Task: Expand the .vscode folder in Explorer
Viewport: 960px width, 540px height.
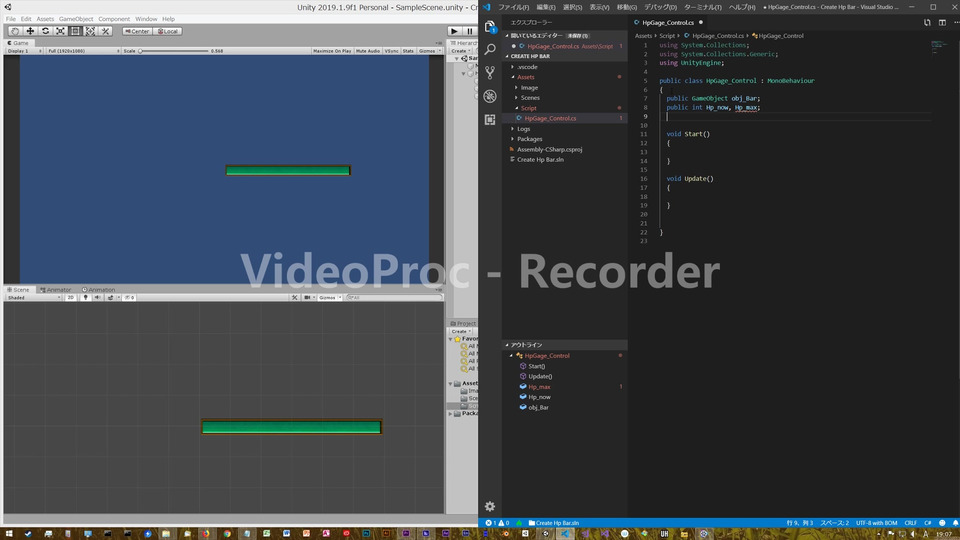Action: pos(527,67)
